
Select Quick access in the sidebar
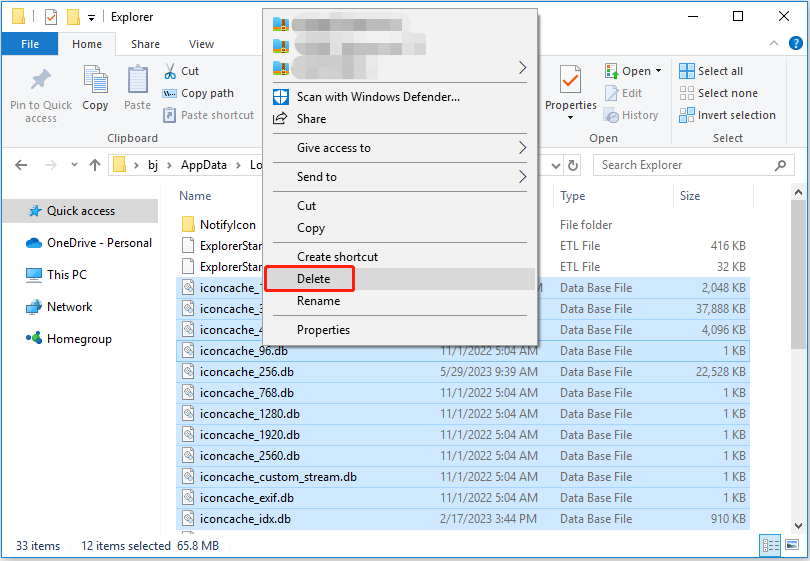(x=81, y=211)
